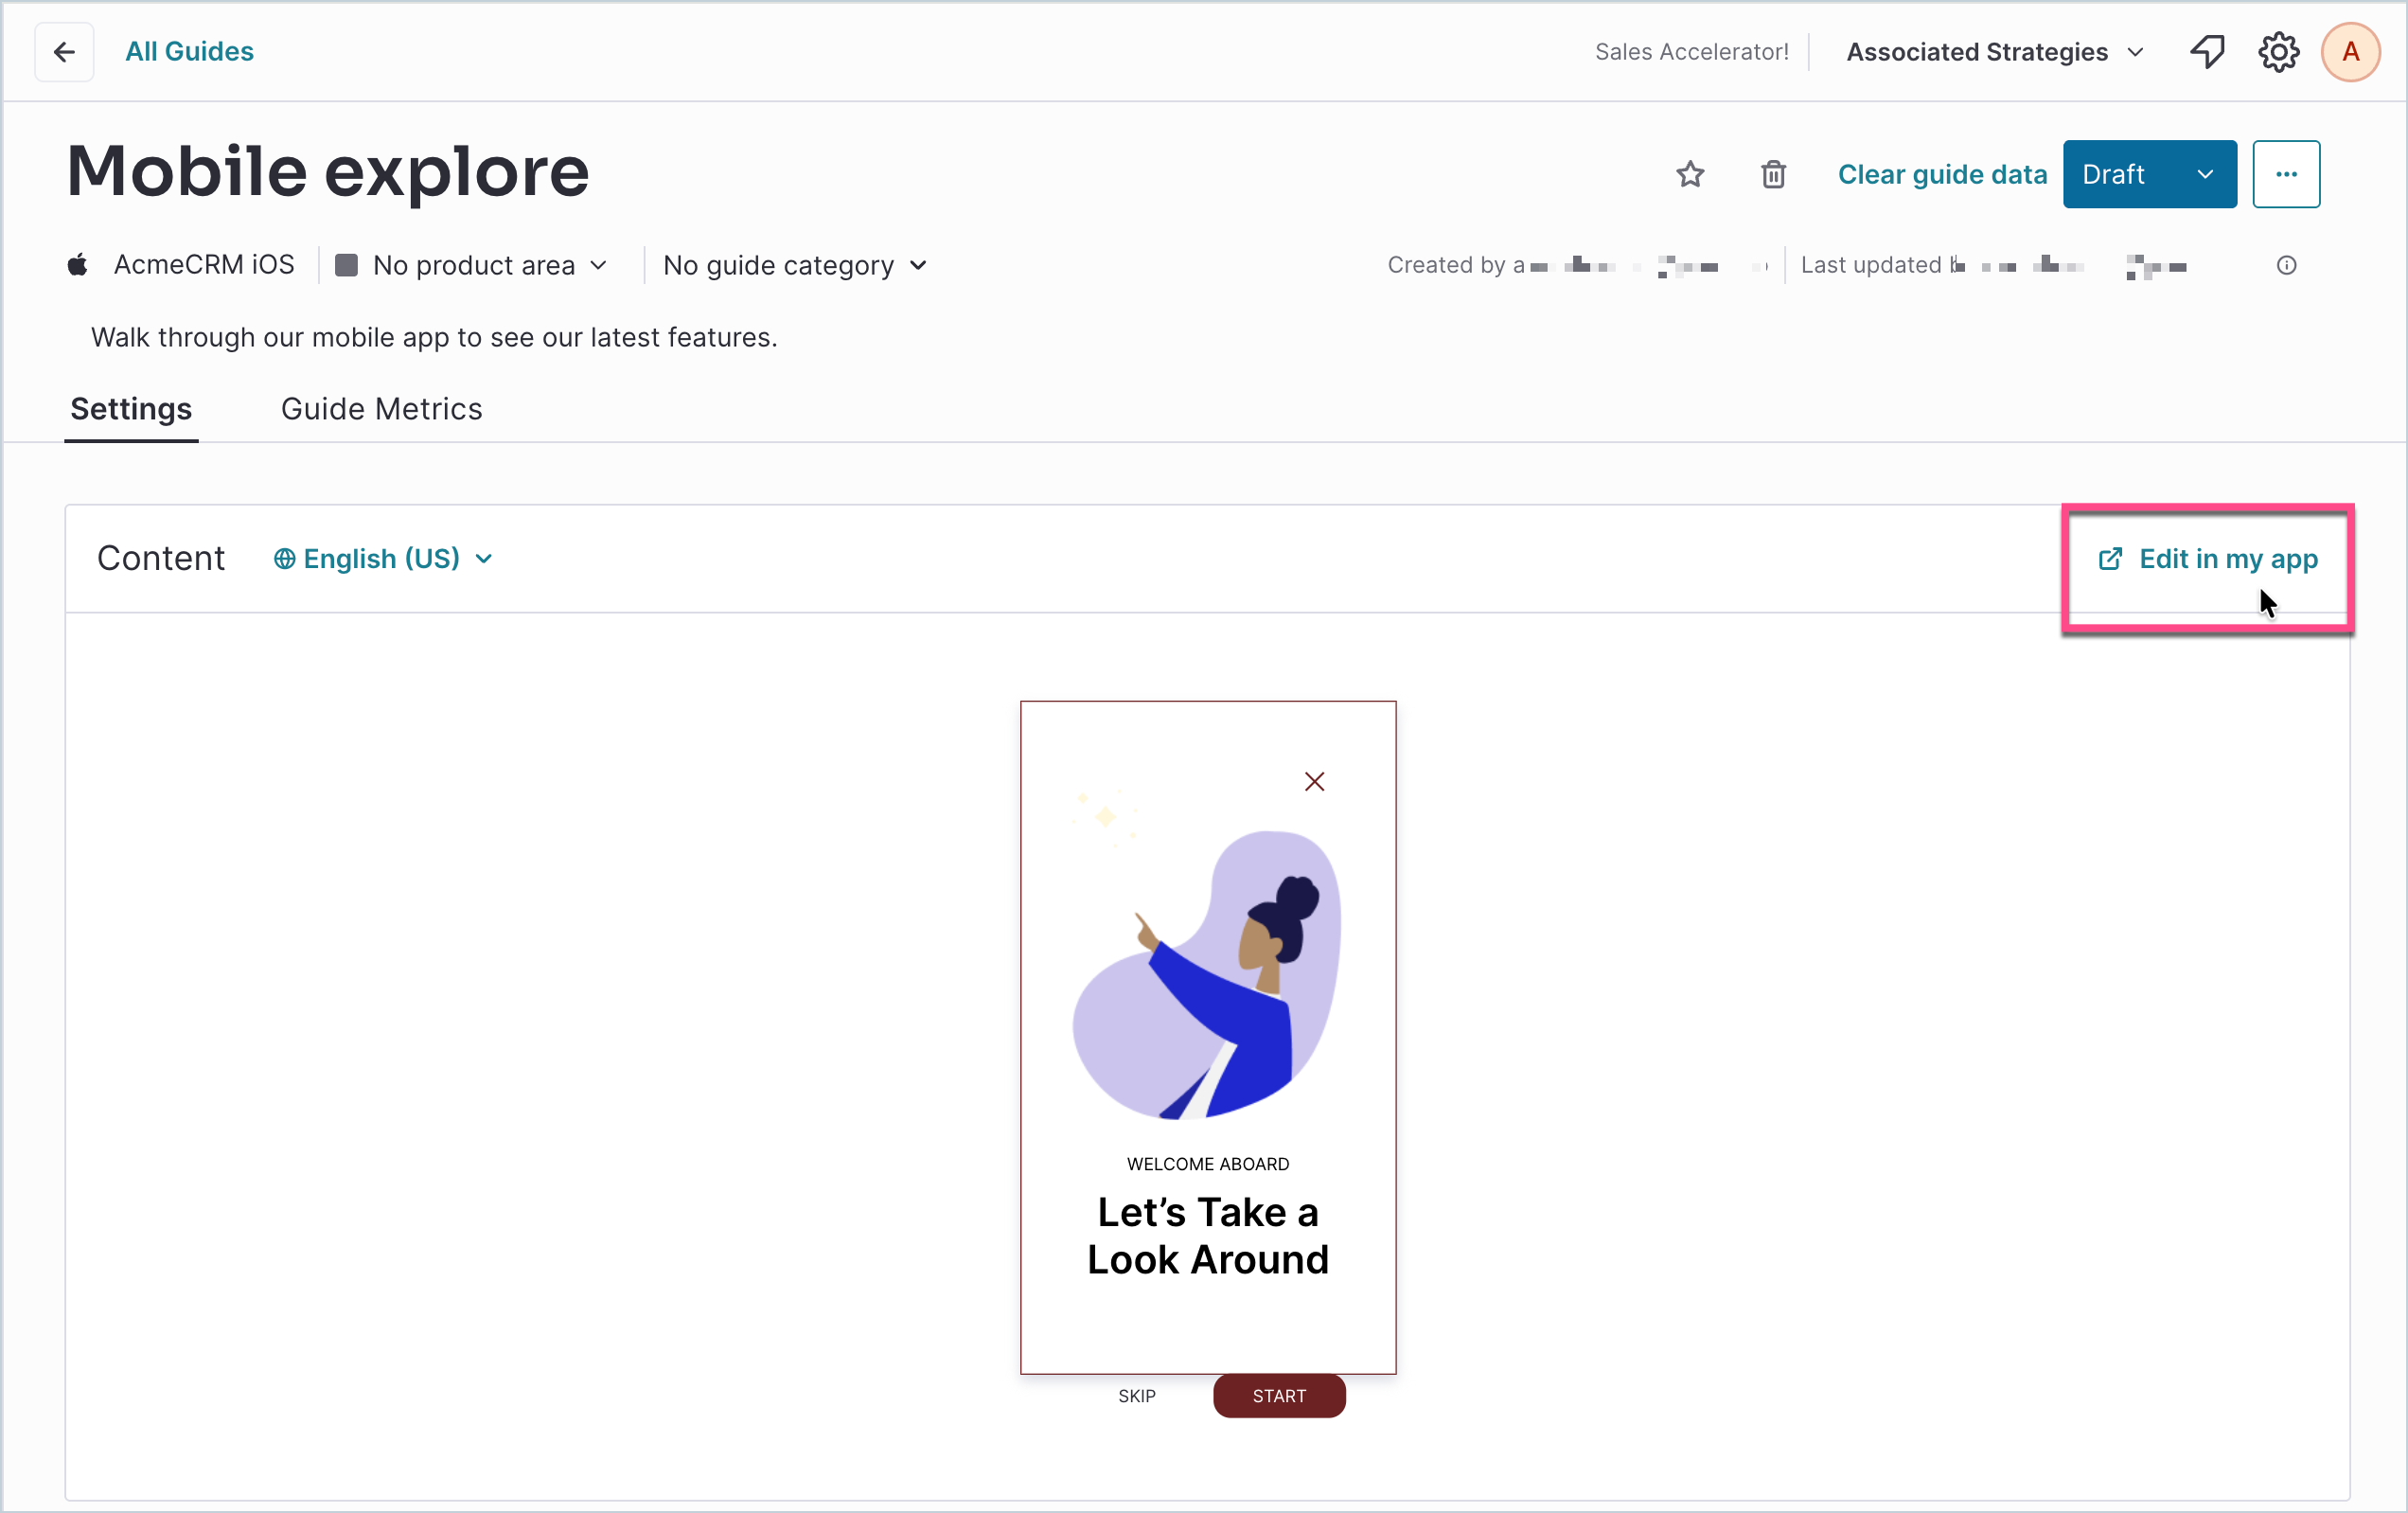The height and width of the screenshot is (1513, 2408).
Task: Click Edit in my app
Action: tap(2208, 559)
